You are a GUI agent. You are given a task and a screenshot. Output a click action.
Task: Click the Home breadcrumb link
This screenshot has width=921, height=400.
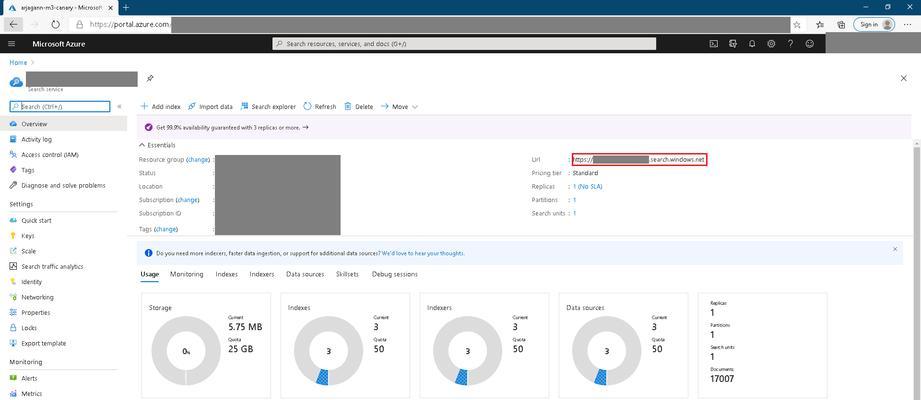click(x=18, y=62)
